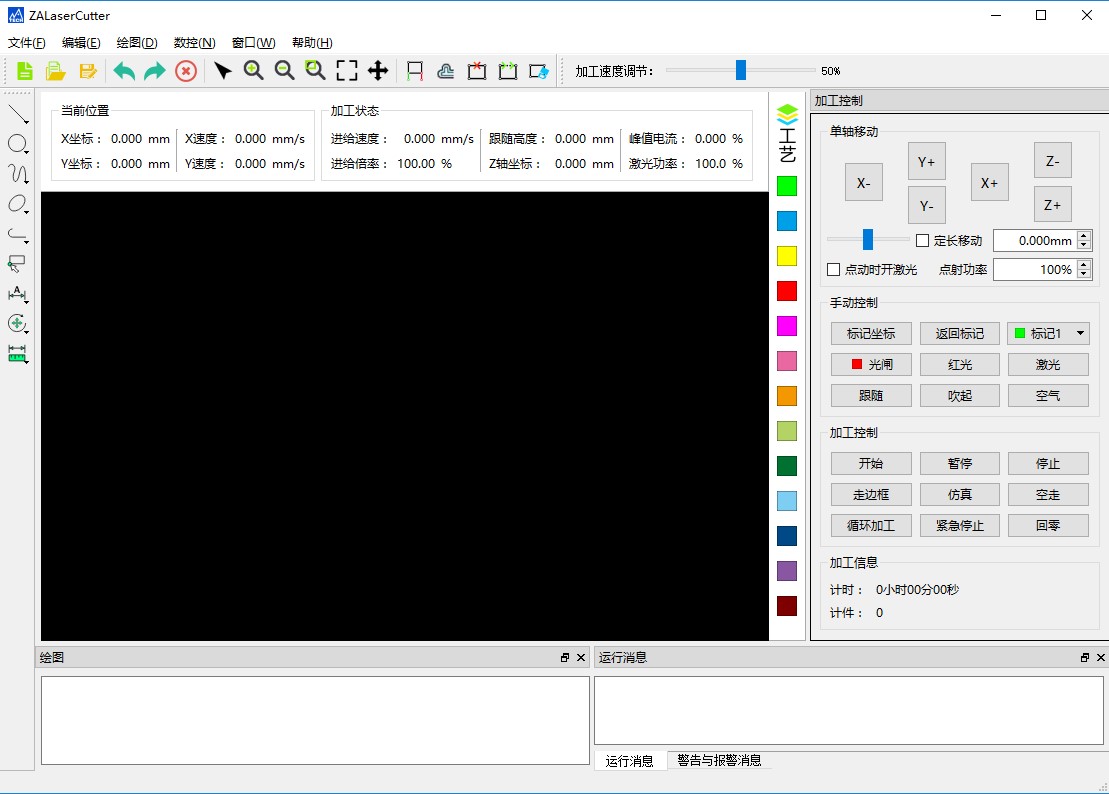Select the pan move tool
The image size is (1109, 794).
(377, 71)
